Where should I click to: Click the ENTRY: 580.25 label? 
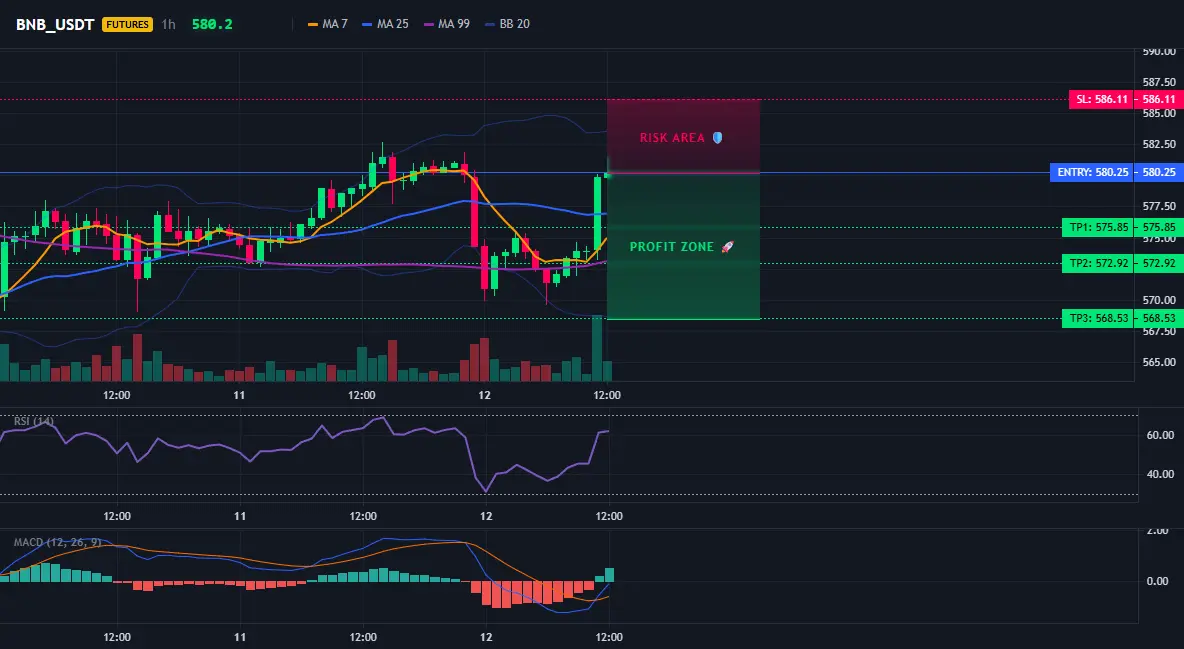click(x=1093, y=172)
